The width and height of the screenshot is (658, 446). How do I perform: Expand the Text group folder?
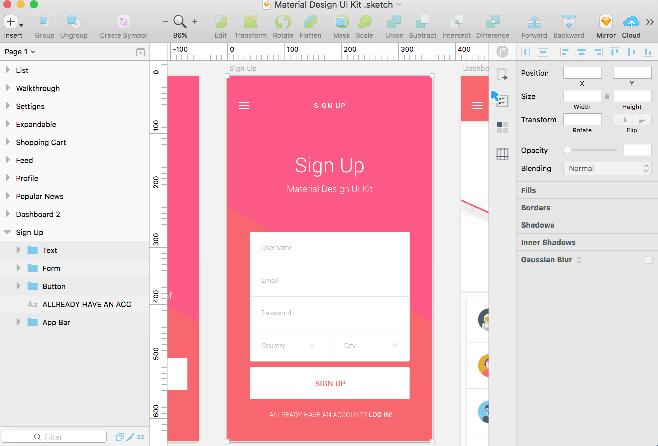pyautogui.click(x=18, y=250)
